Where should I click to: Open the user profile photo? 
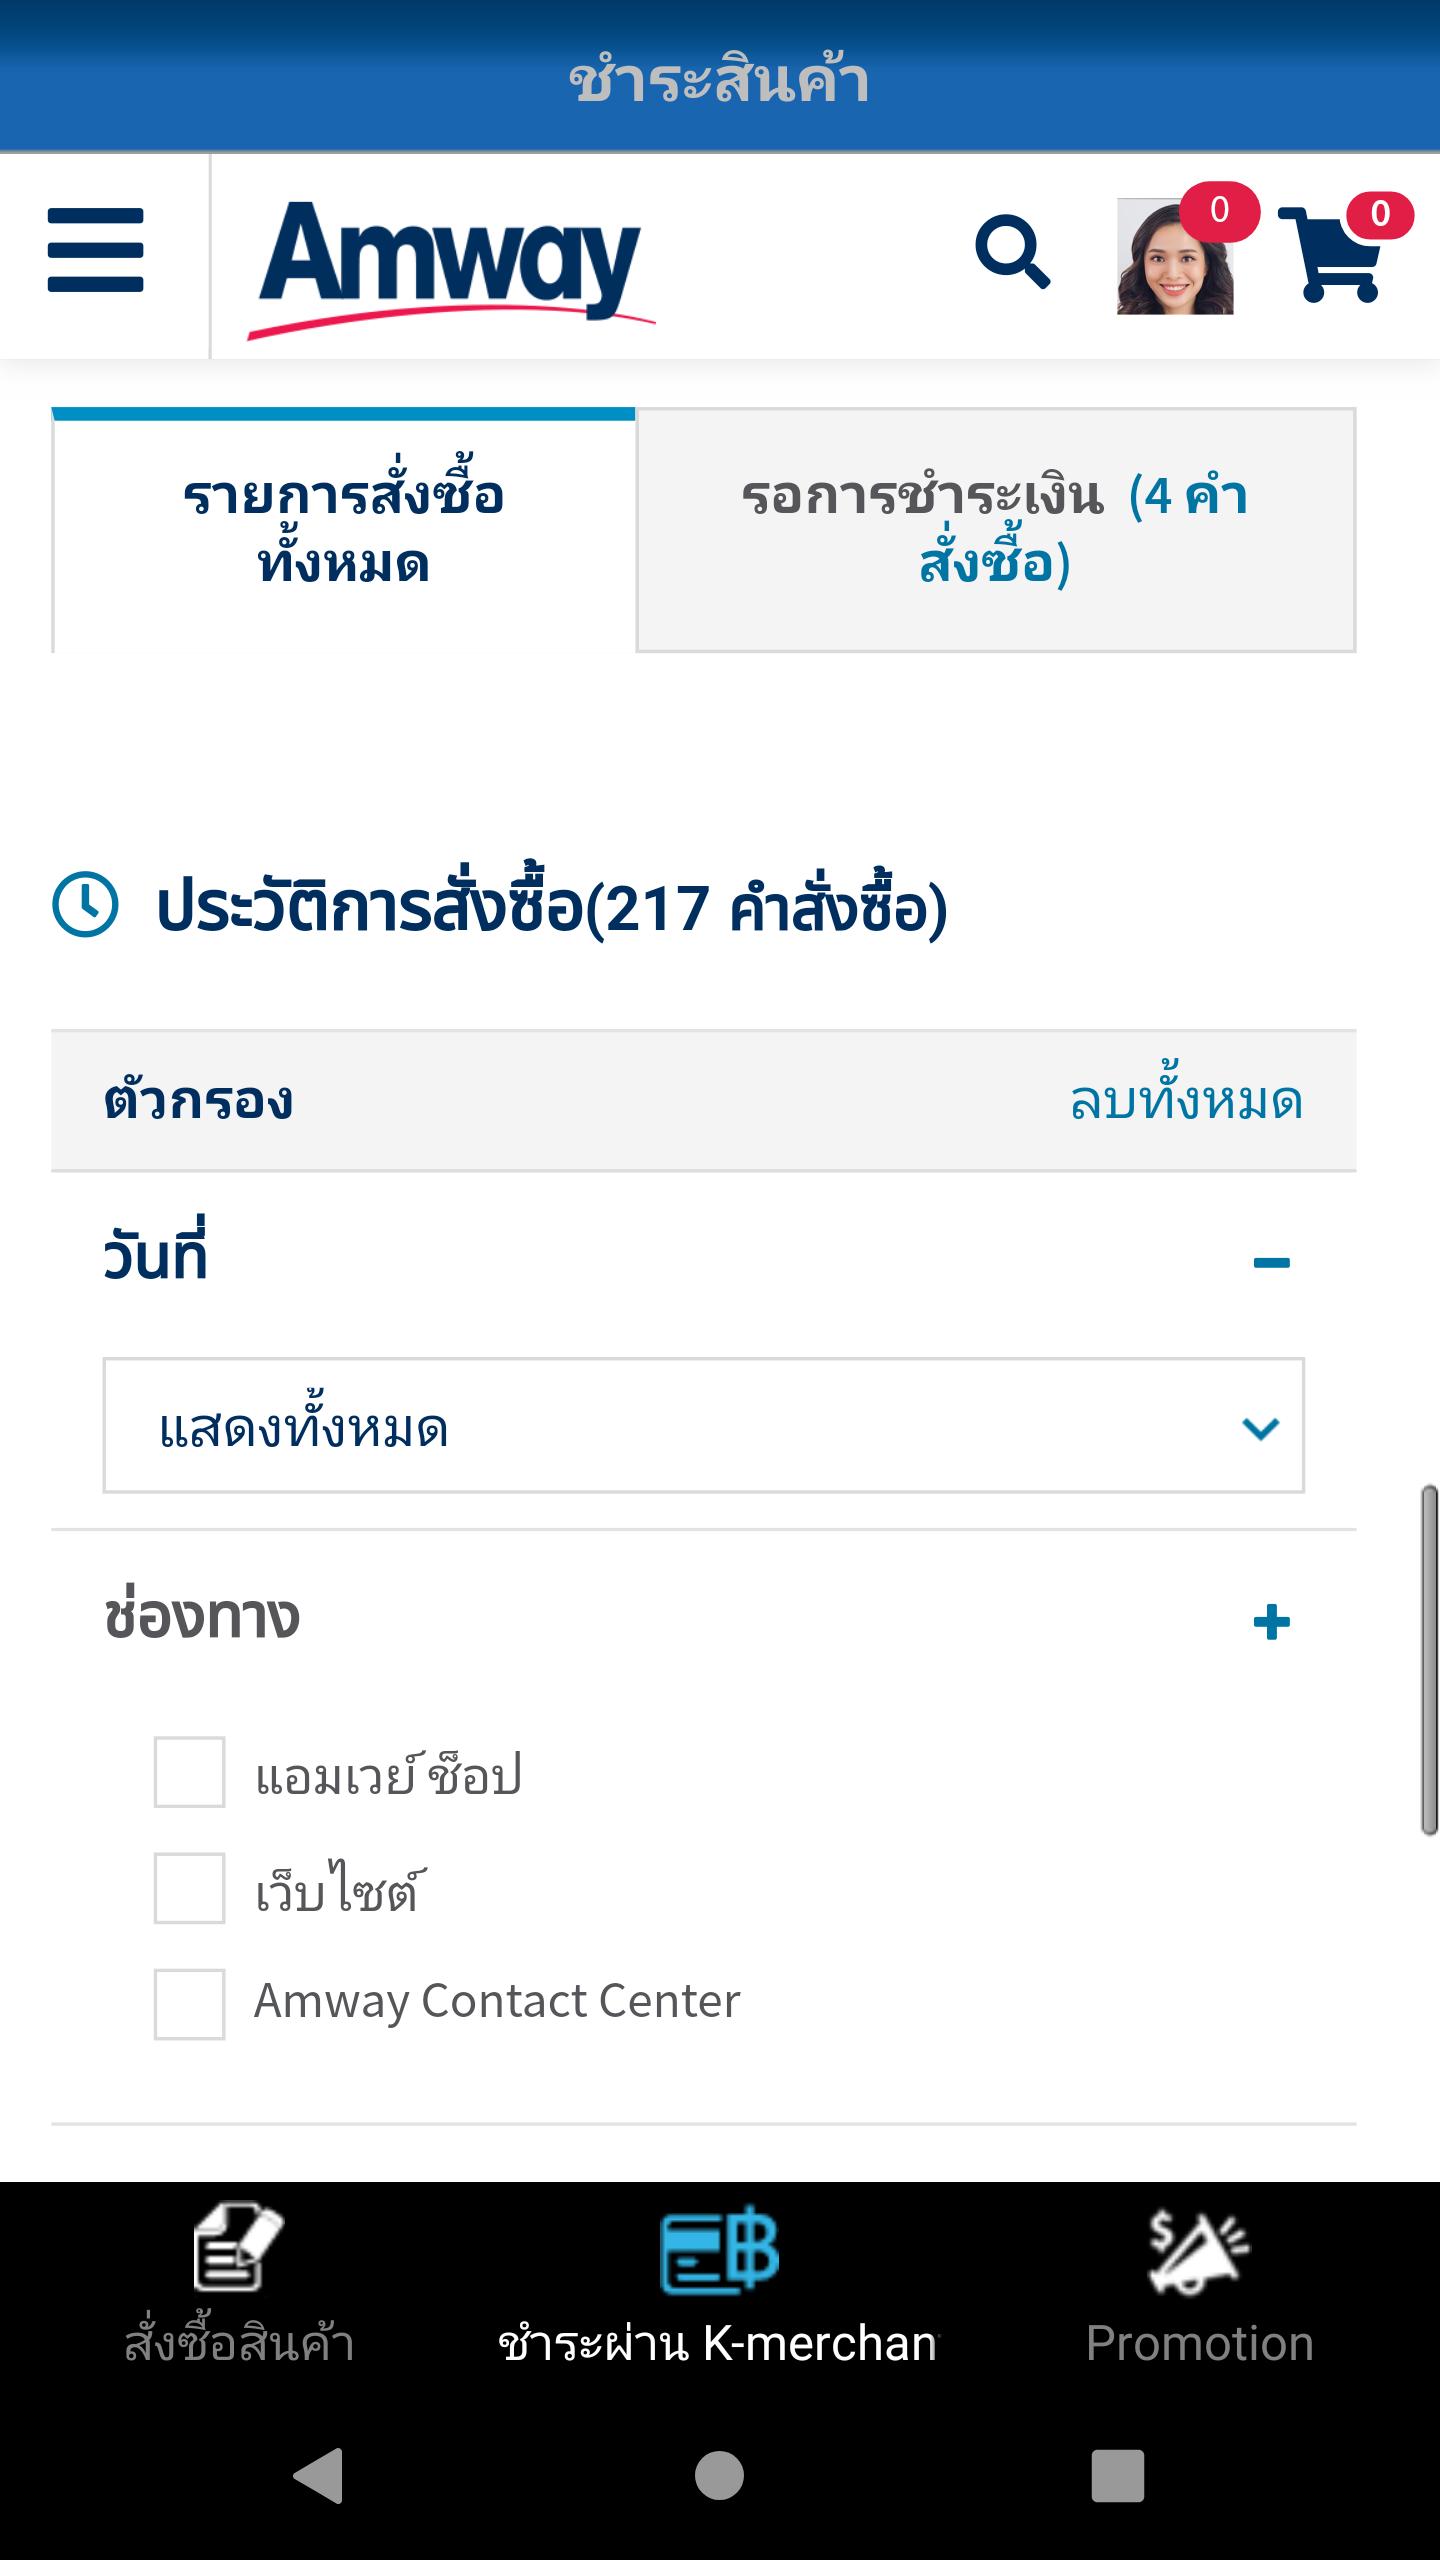point(1175,257)
